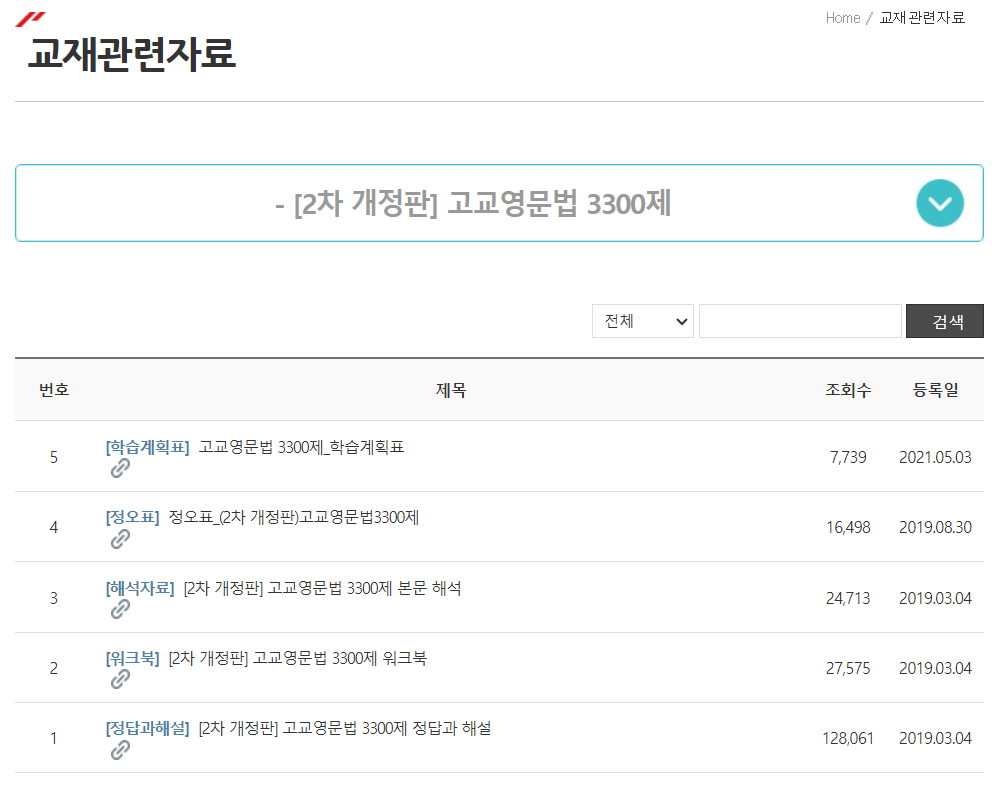The height and width of the screenshot is (799, 992).
Task: Click view count 16,498
Action: pyautogui.click(x=848, y=527)
